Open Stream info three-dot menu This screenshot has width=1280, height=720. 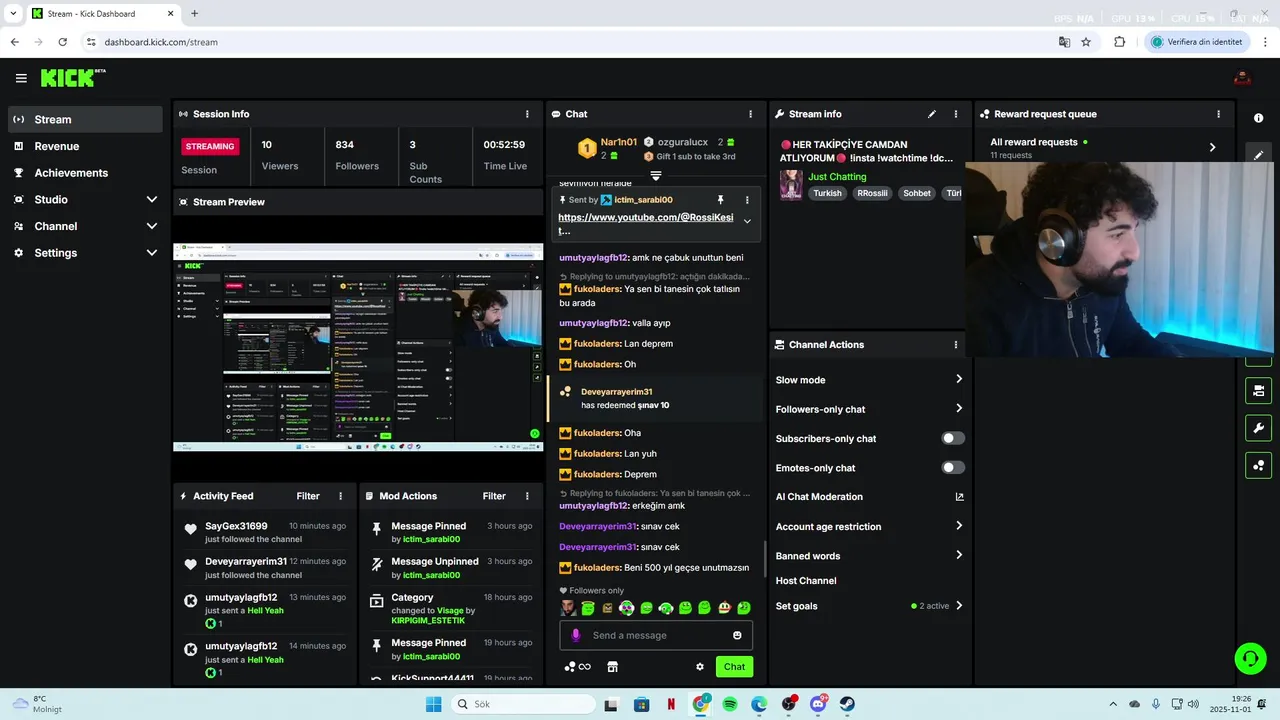tap(955, 114)
